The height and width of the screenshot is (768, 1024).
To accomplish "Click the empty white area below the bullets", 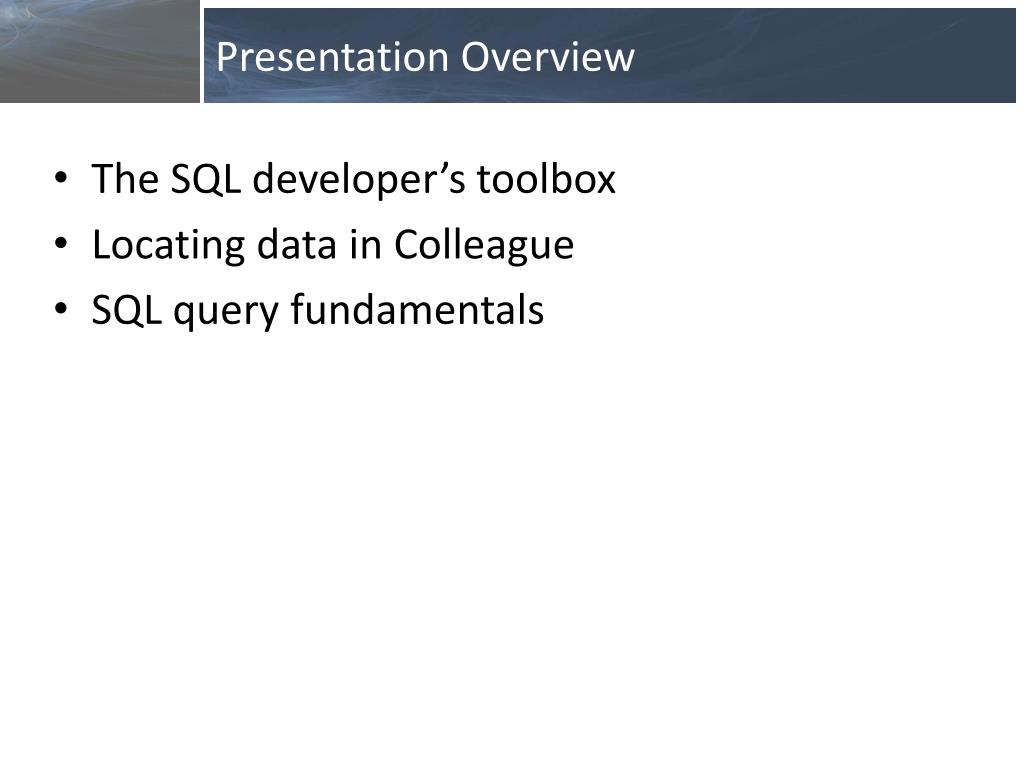I will tap(512, 536).
